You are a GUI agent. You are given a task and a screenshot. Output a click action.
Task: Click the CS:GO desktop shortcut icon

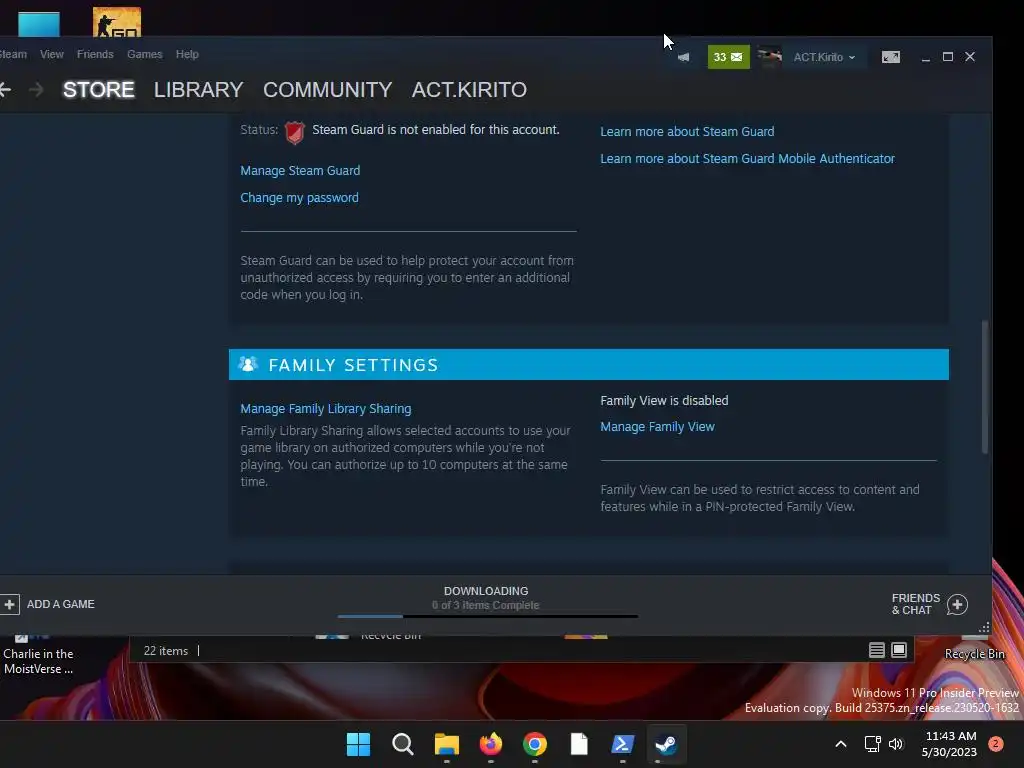[x=117, y=22]
